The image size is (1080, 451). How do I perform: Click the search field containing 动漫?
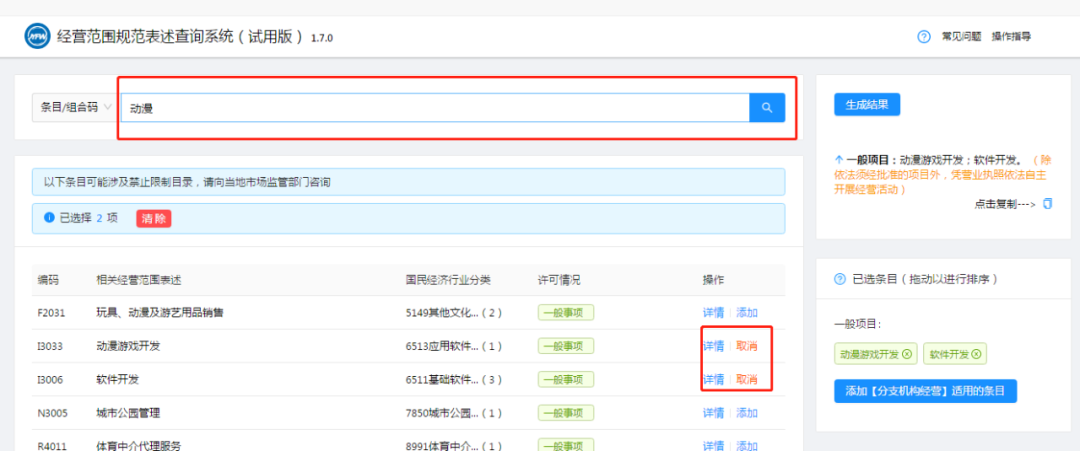point(435,107)
